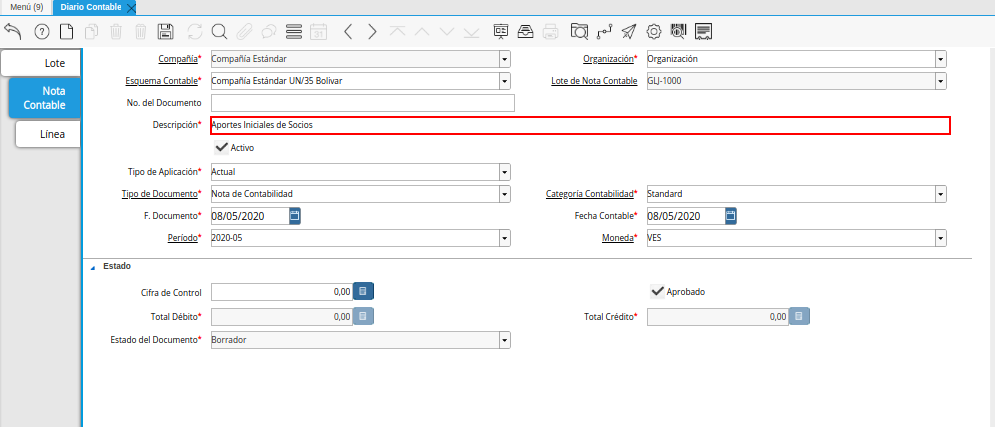Click the Organización label link
This screenshot has width=995, height=427.
tap(608, 59)
